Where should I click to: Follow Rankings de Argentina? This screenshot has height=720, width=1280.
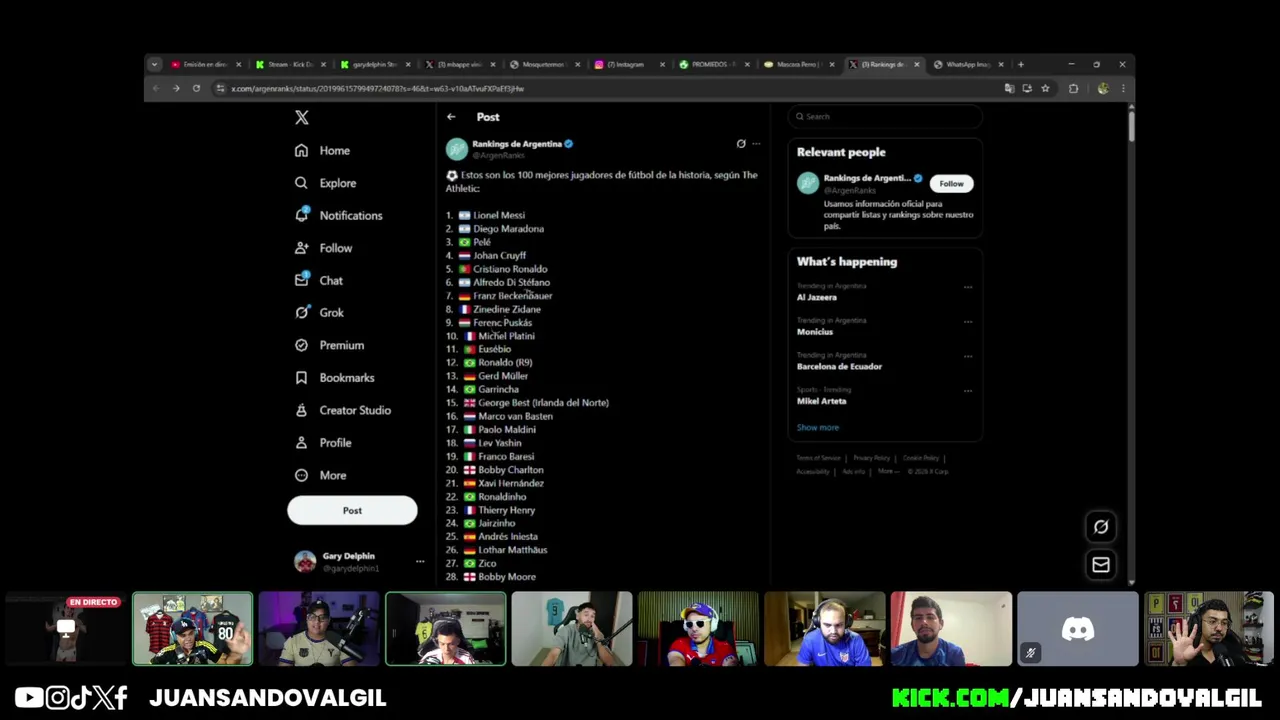coord(951,184)
